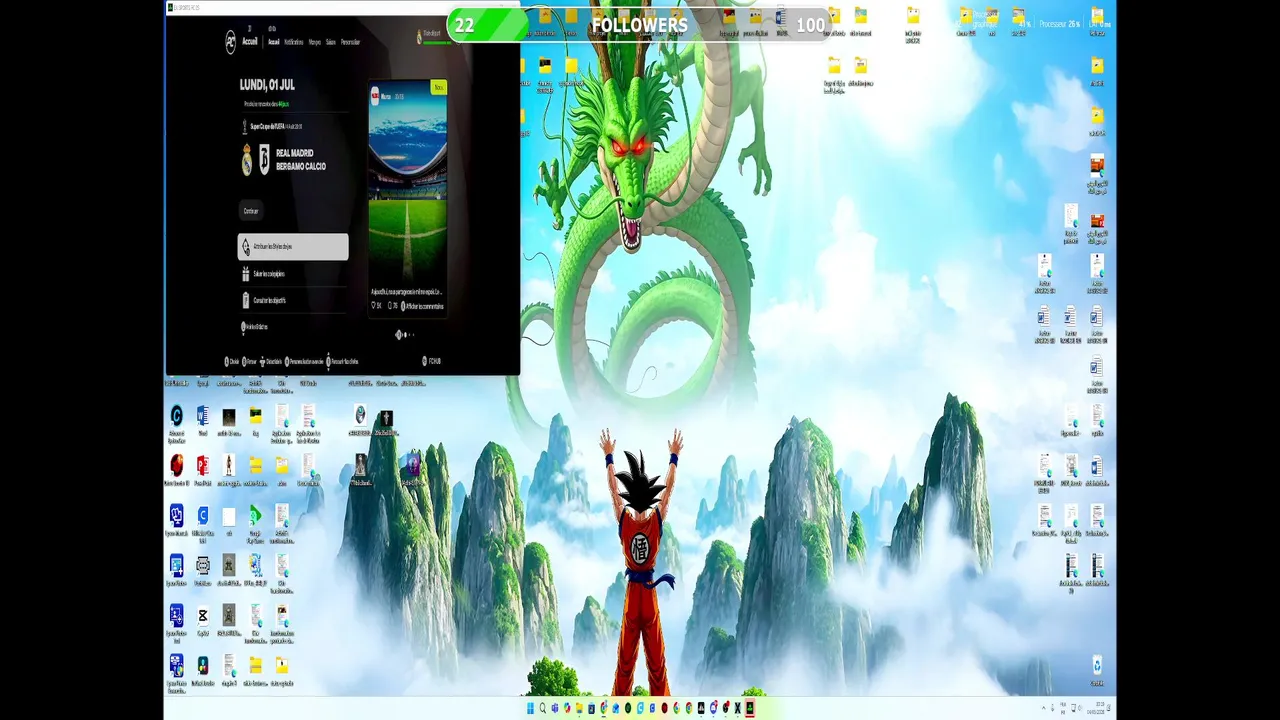Click the Afficher les commentaires link
Screen dimensions: 1280x720
(x=424, y=306)
